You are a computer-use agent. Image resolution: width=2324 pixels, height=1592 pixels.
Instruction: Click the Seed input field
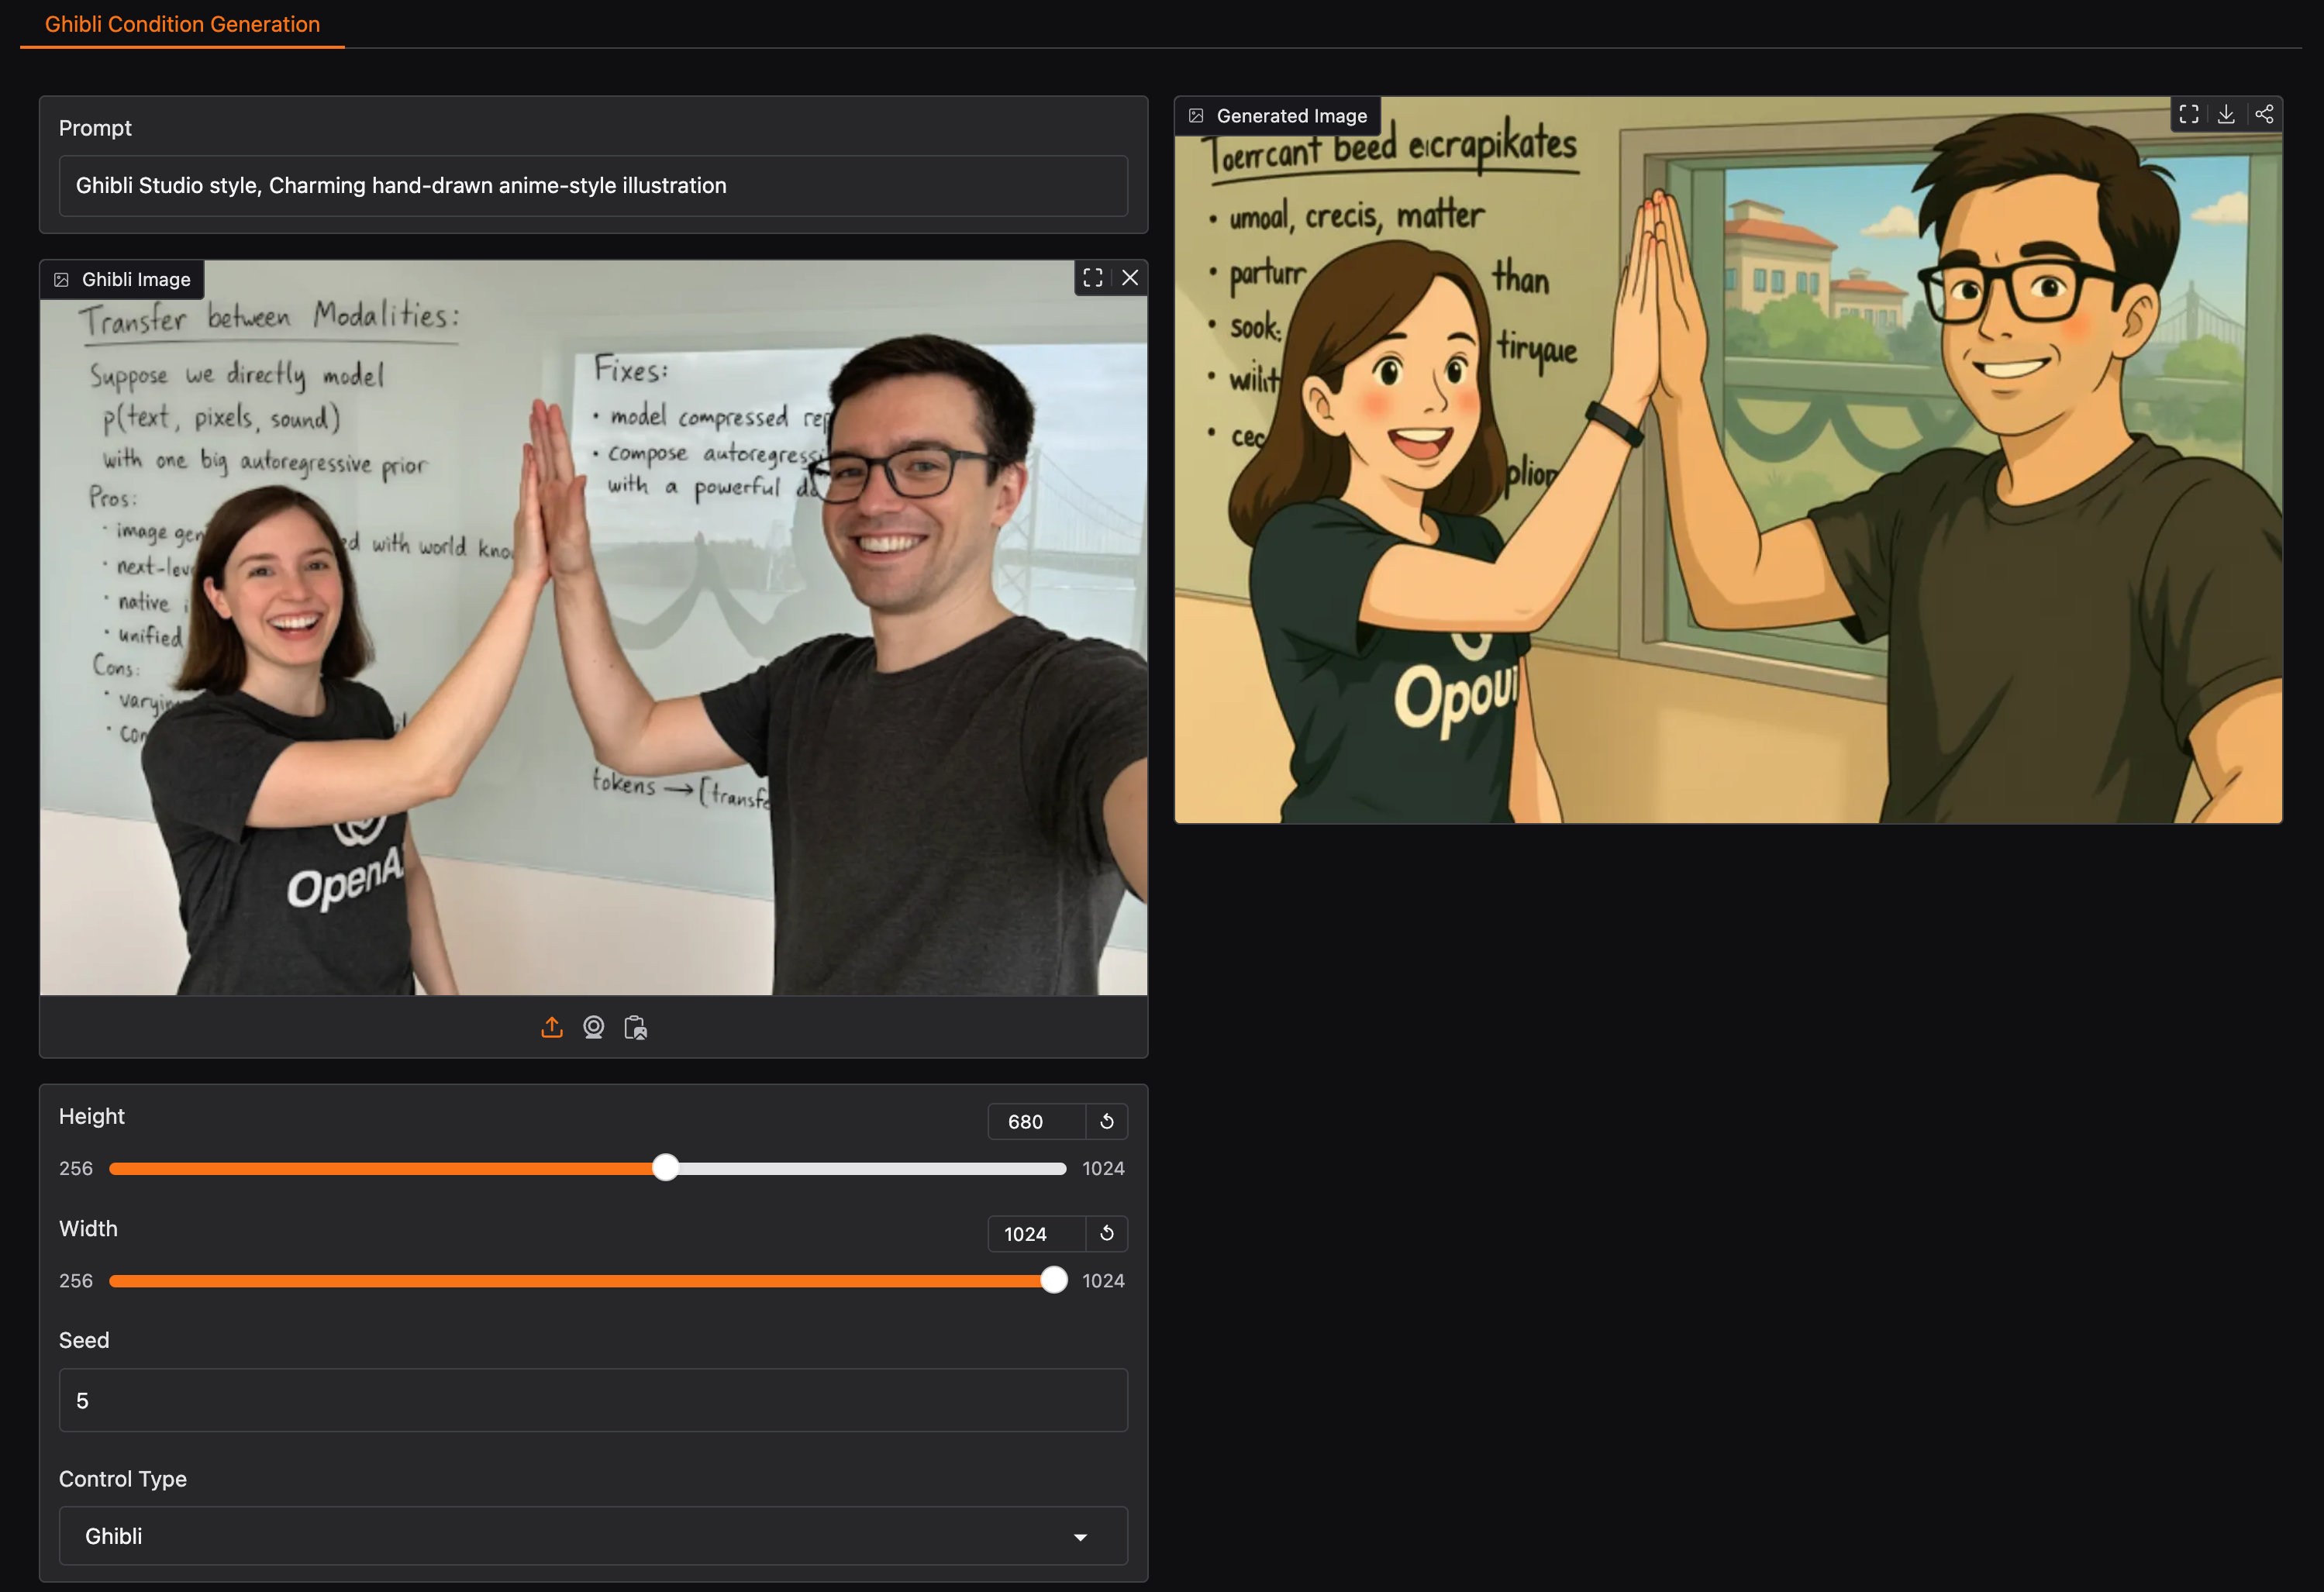592,1400
